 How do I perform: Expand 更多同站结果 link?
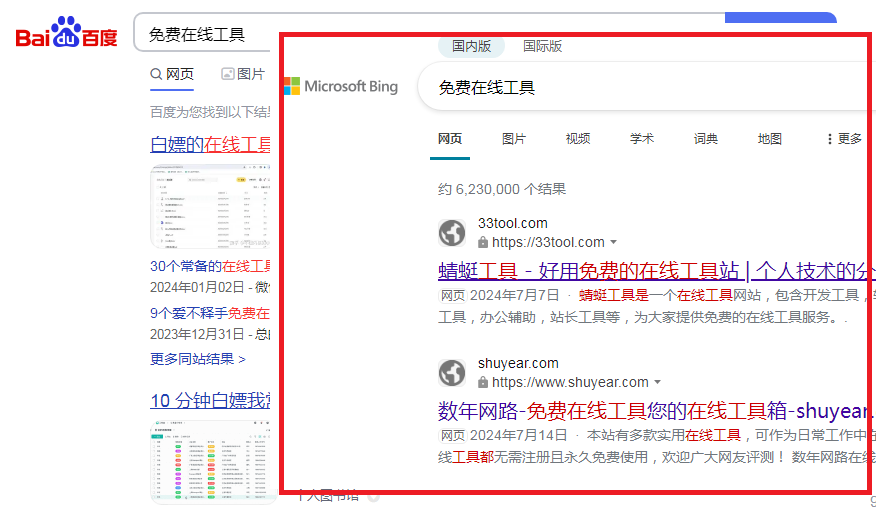[x=197, y=359]
